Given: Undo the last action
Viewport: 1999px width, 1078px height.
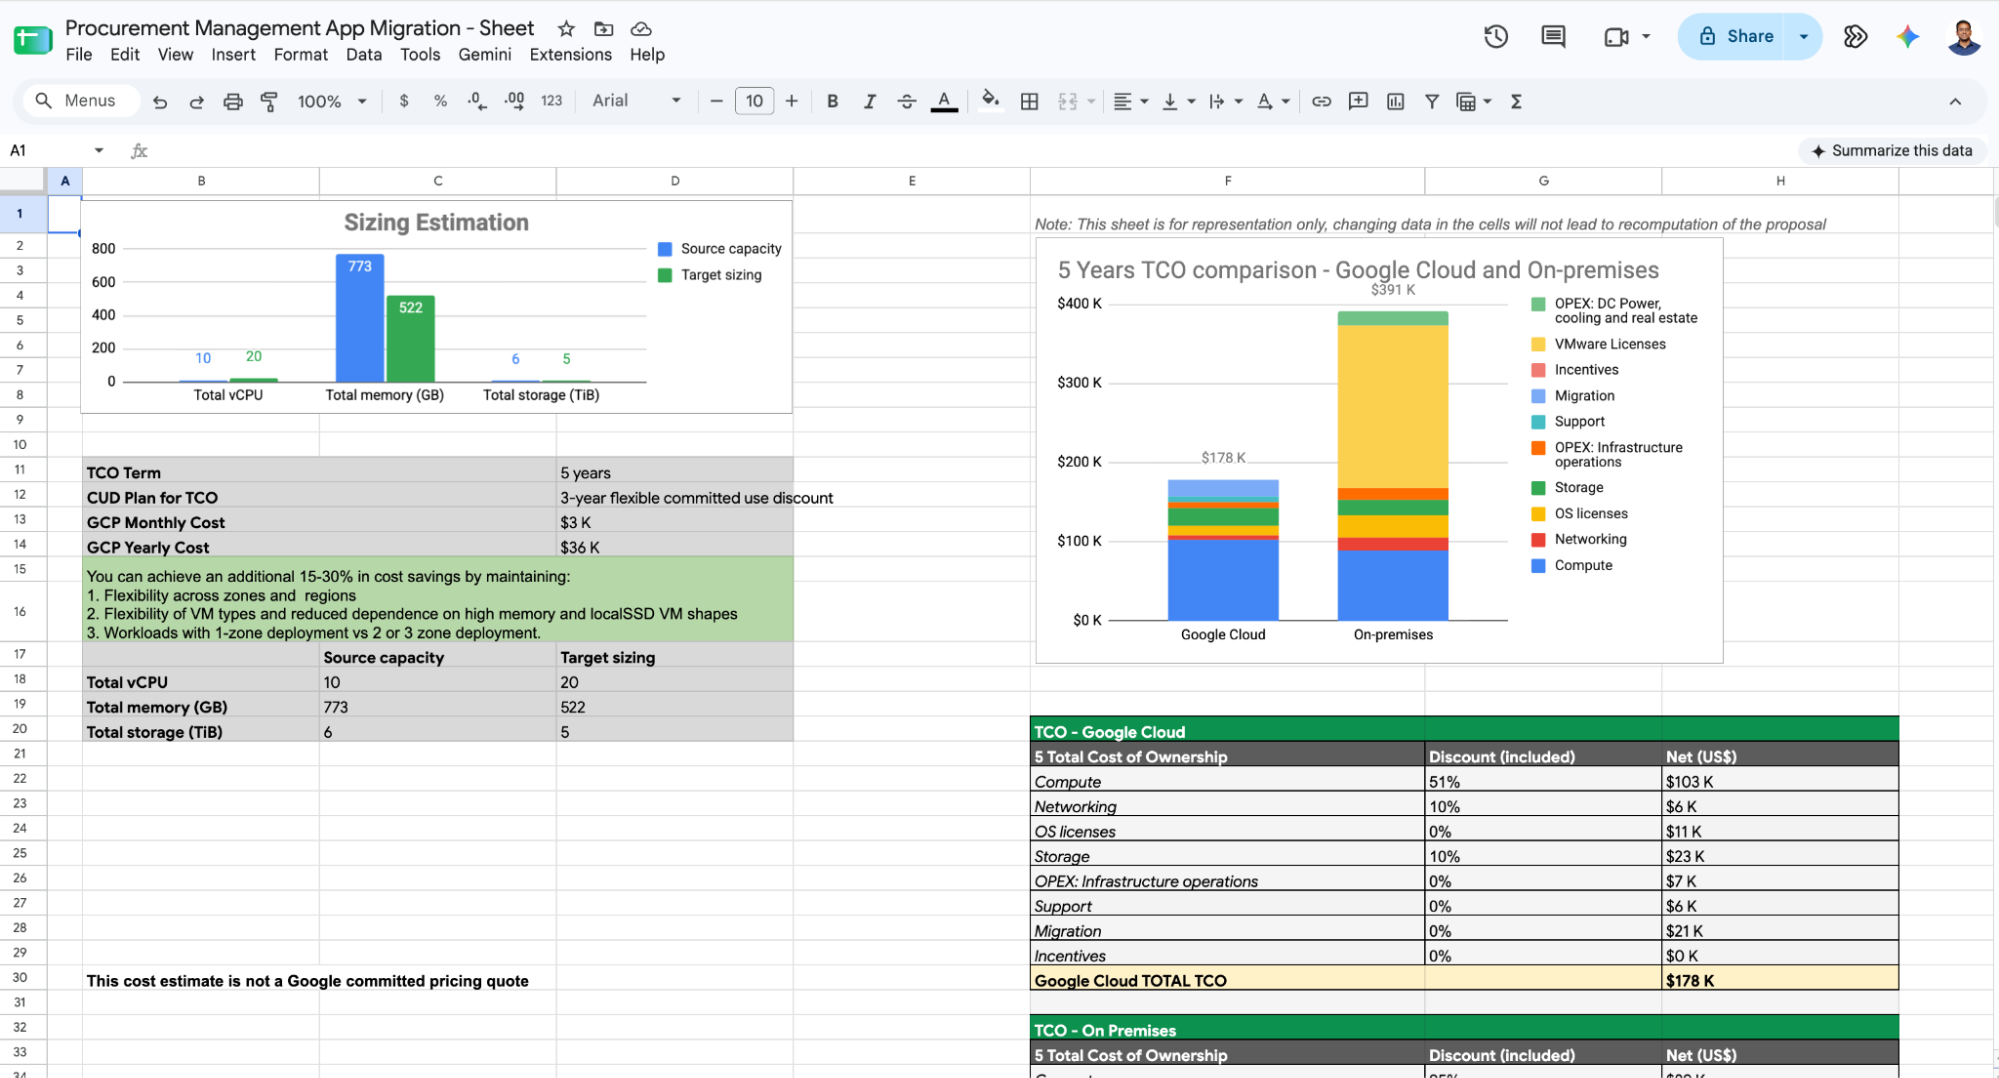Looking at the screenshot, I should 160,101.
